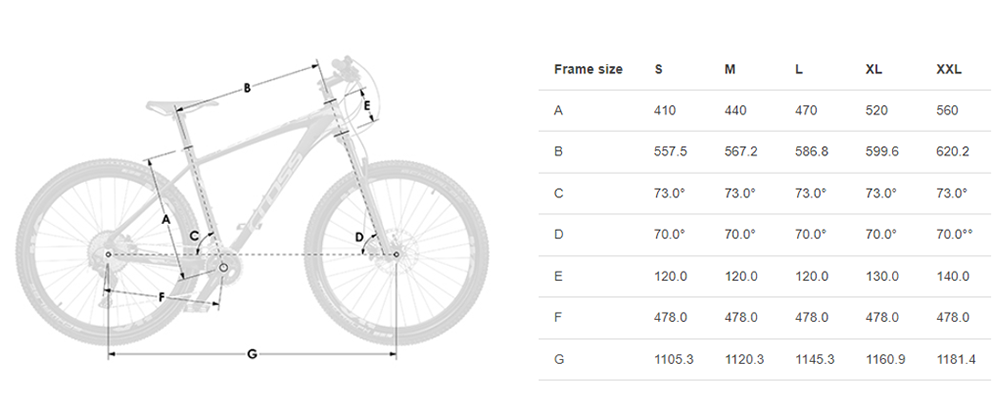The height and width of the screenshot is (400, 1000).
Task: Click the F chainstay label
Action: [x=161, y=297]
